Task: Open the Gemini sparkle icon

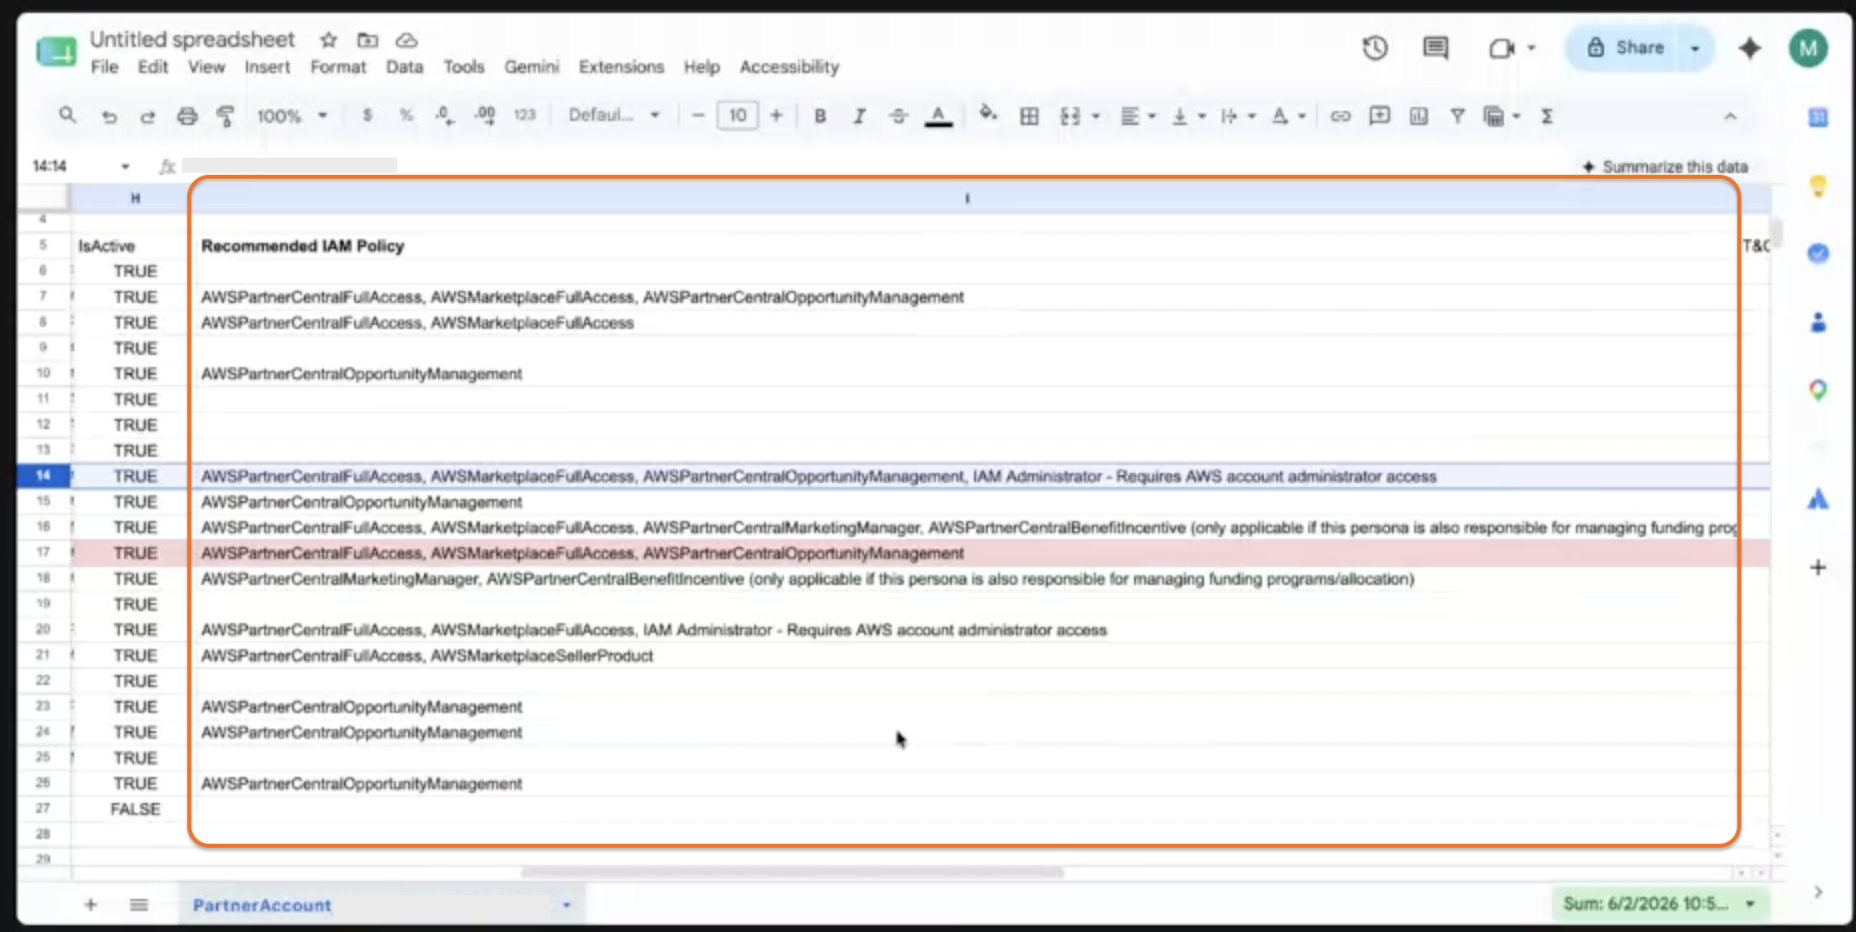Action: click(1749, 48)
